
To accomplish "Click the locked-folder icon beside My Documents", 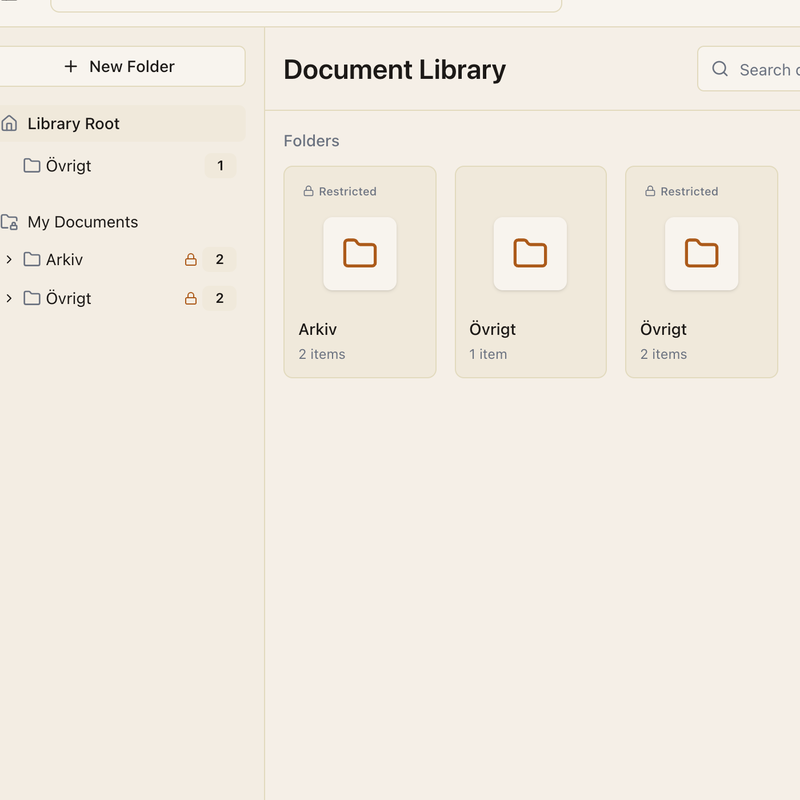I will 9,222.
